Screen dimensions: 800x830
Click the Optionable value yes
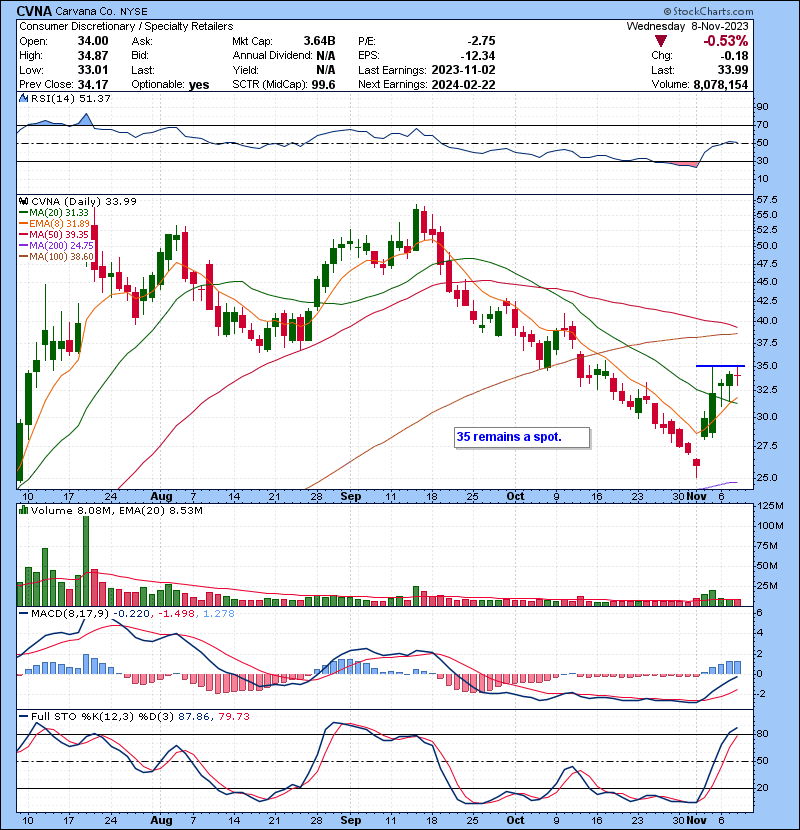[199, 85]
